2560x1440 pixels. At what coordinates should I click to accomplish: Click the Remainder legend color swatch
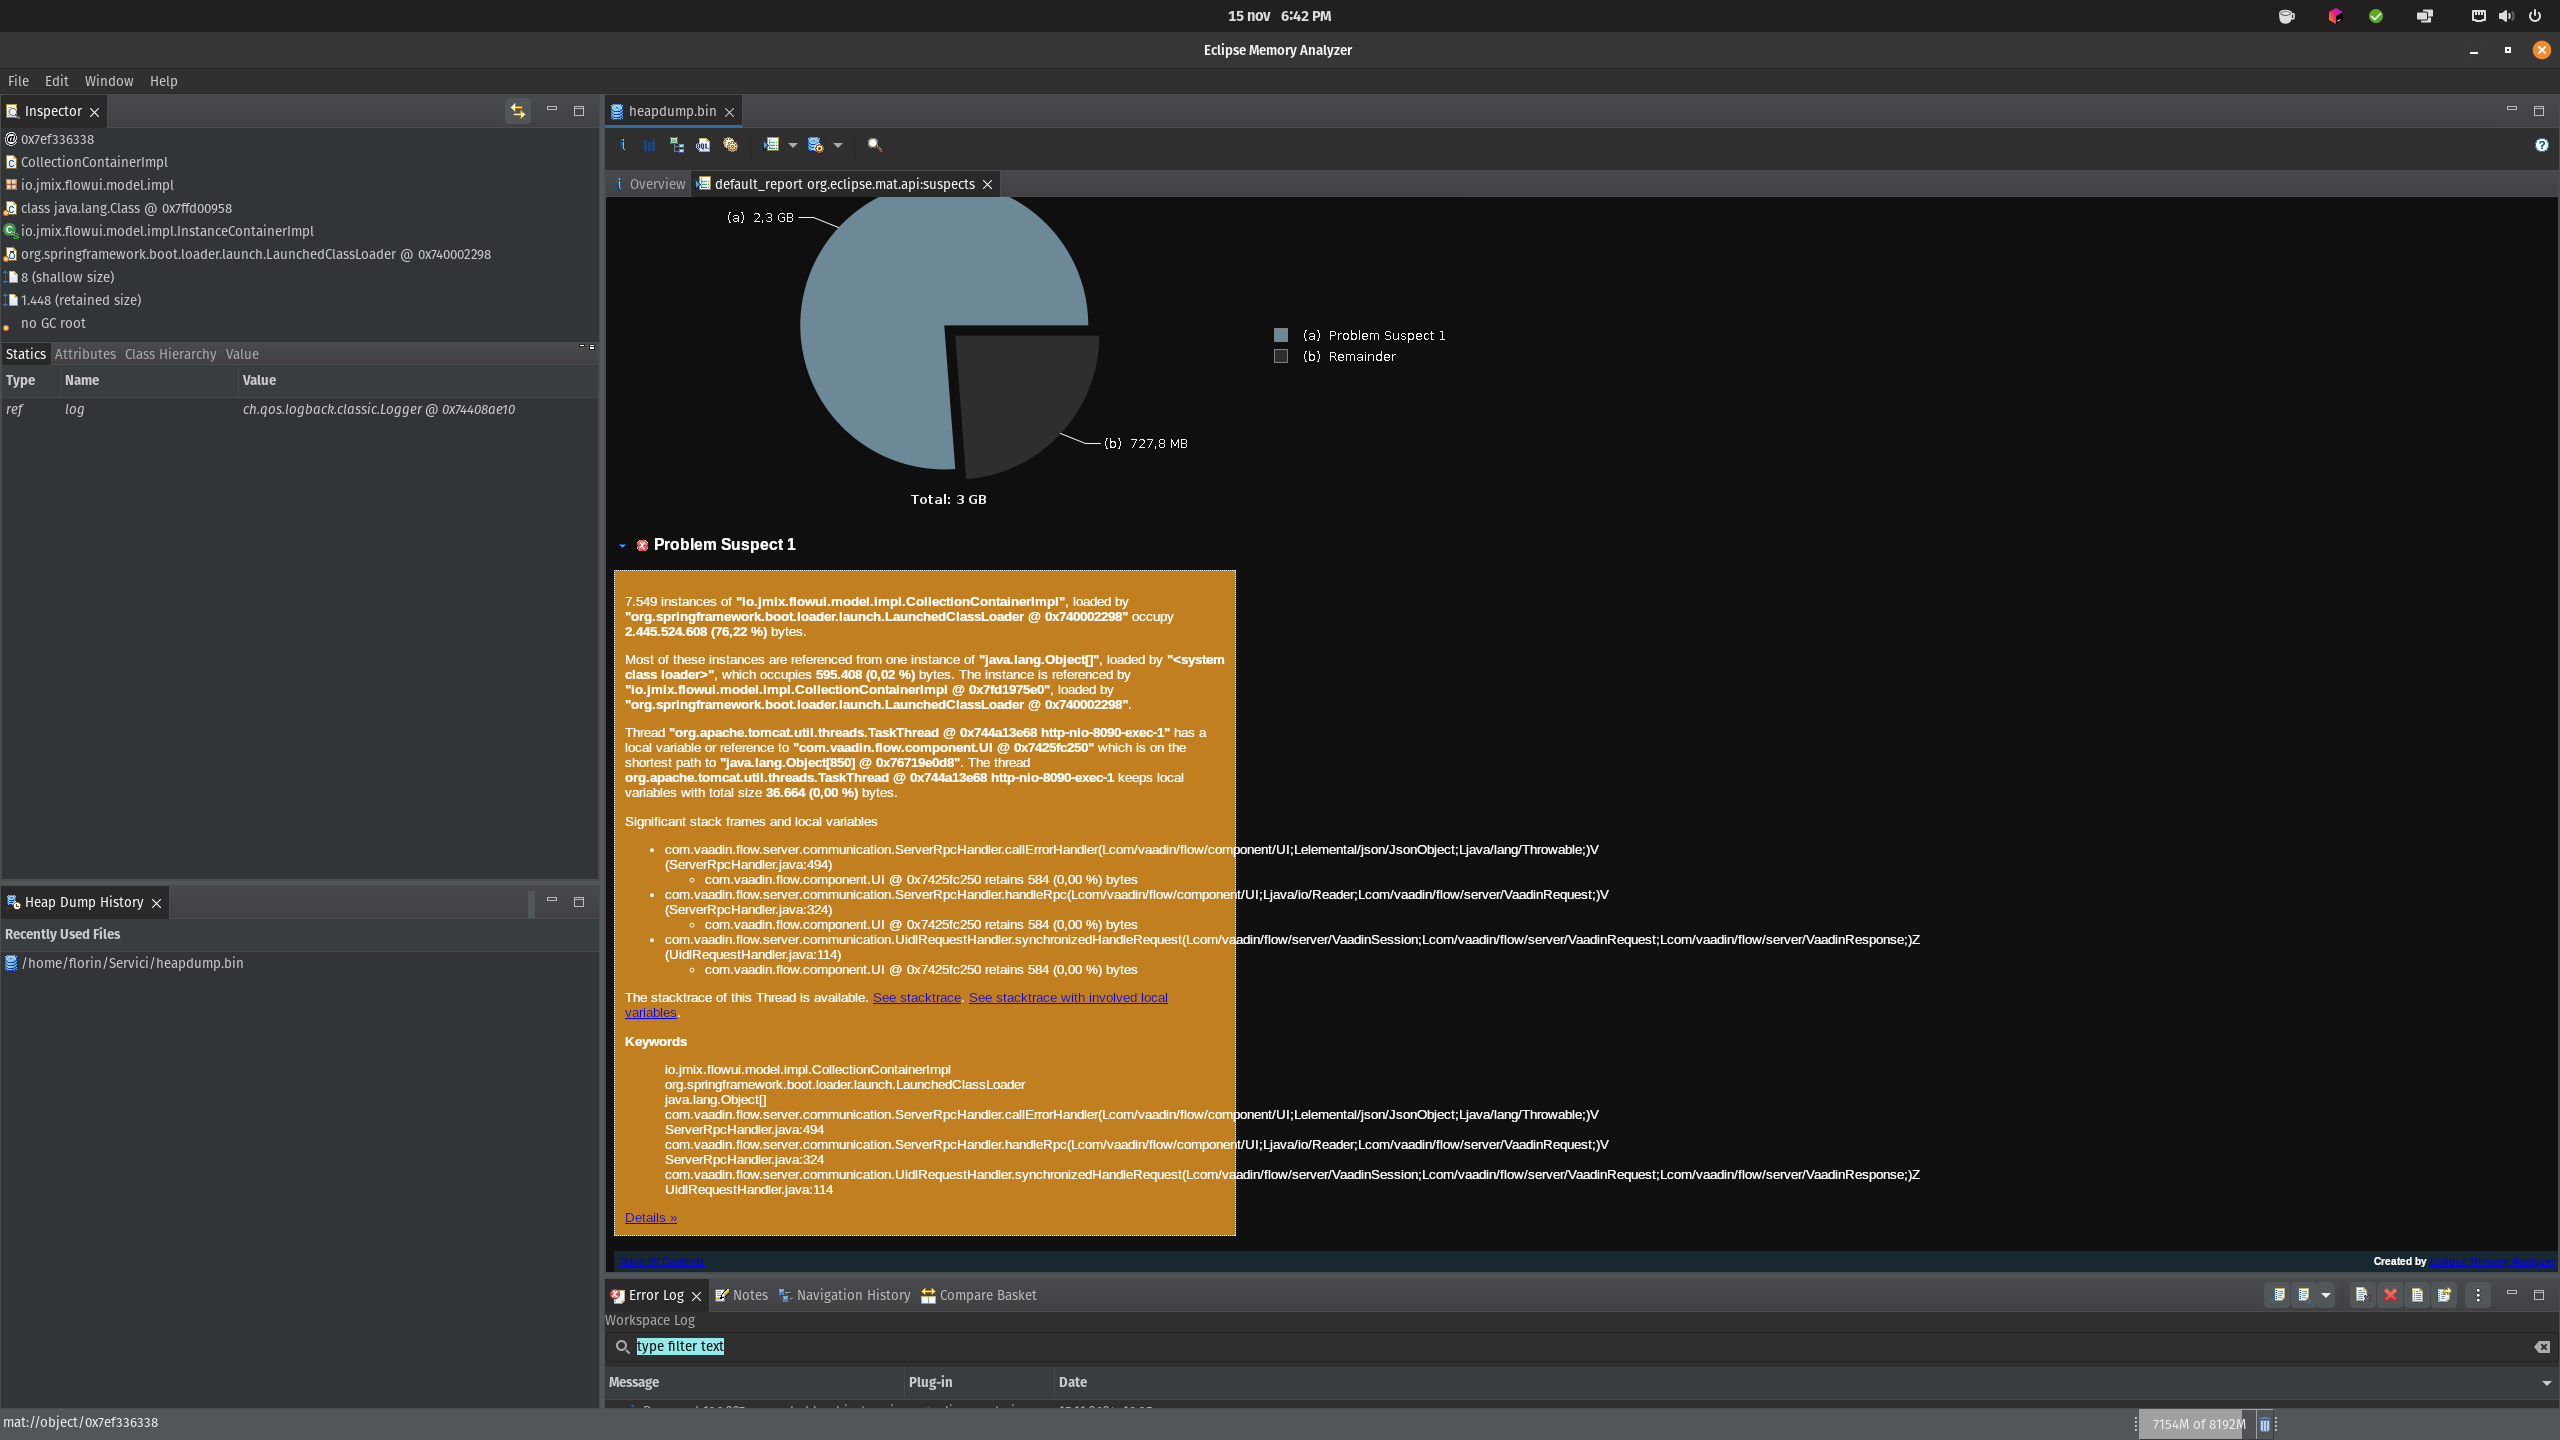point(1281,357)
